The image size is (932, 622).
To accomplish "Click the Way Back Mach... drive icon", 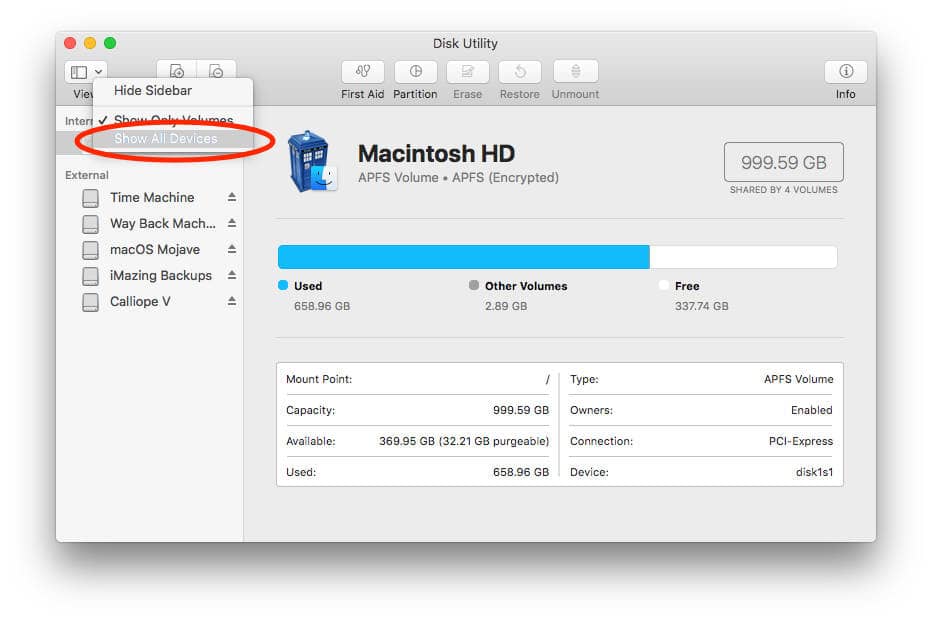I will [x=90, y=224].
